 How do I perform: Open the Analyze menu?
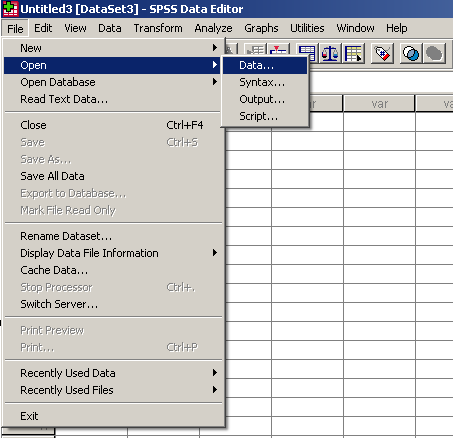pos(213,28)
